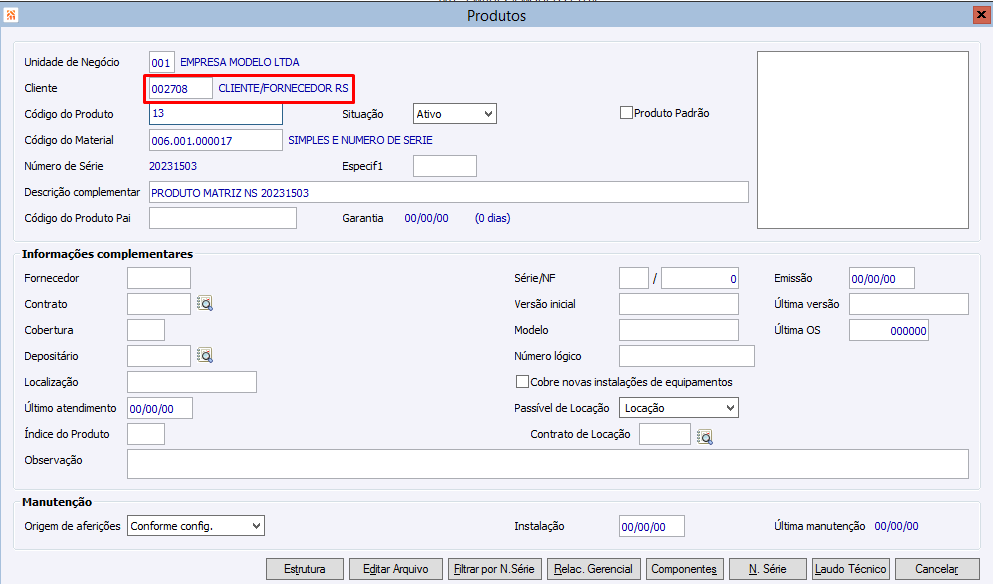Open the Contrato lookup search icon
993x584 pixels.
click(205, 304)
